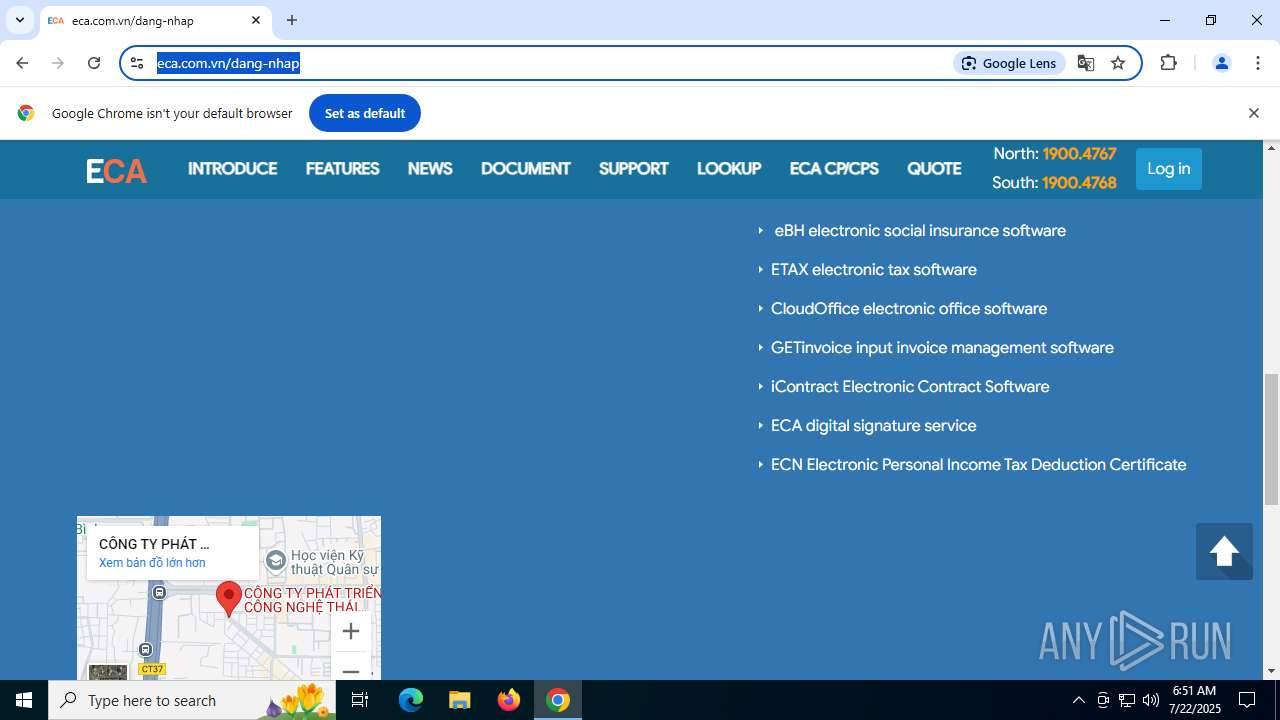Open ECA digital signature service link

pos(873,426)
